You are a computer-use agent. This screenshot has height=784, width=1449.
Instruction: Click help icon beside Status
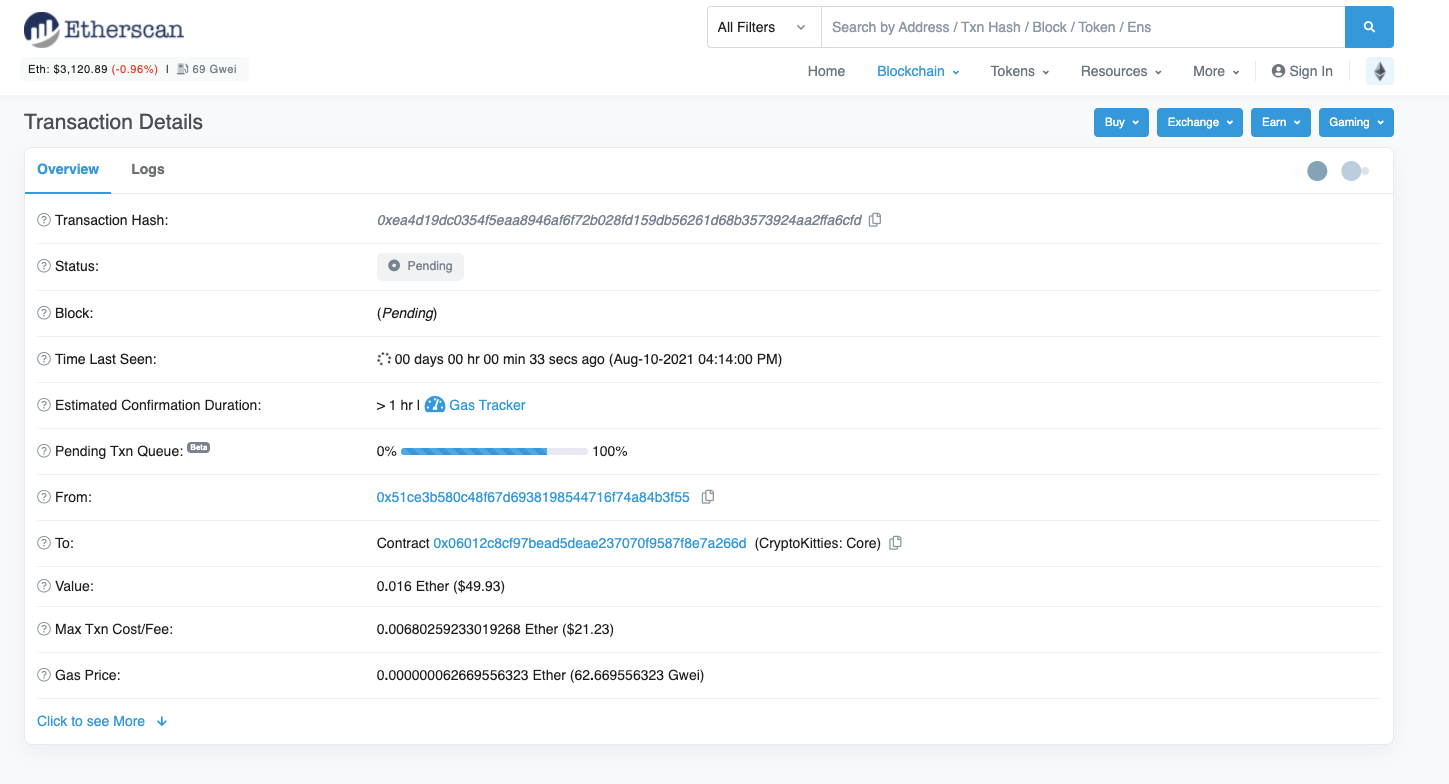tap(44, 266)
